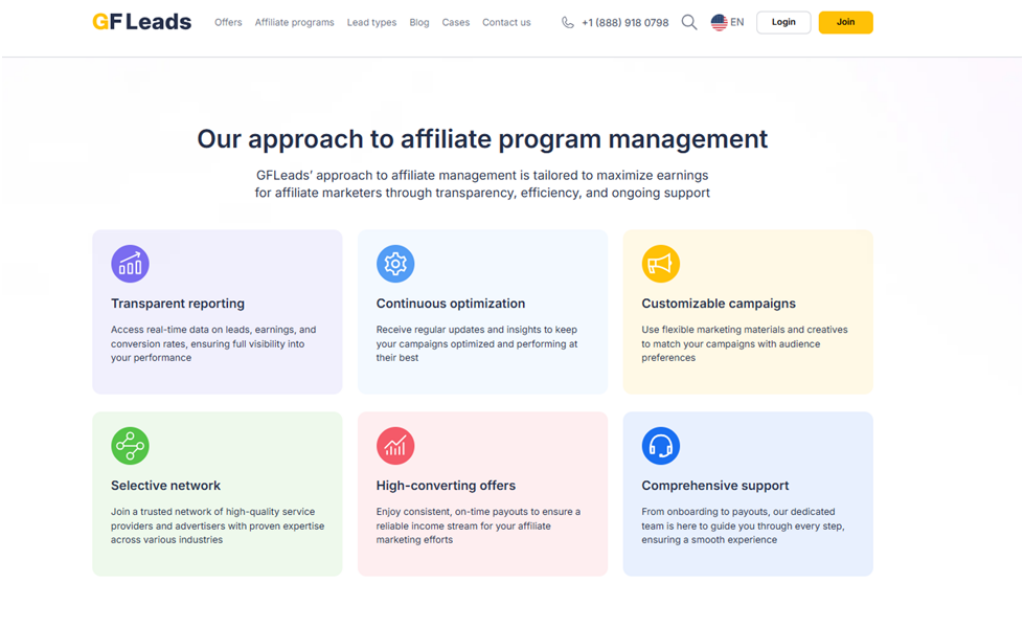The height and width of the screenshot is (627, 1024).
Task: Click the red High-converting offers graph icon
Action: (x=395, y=446)
